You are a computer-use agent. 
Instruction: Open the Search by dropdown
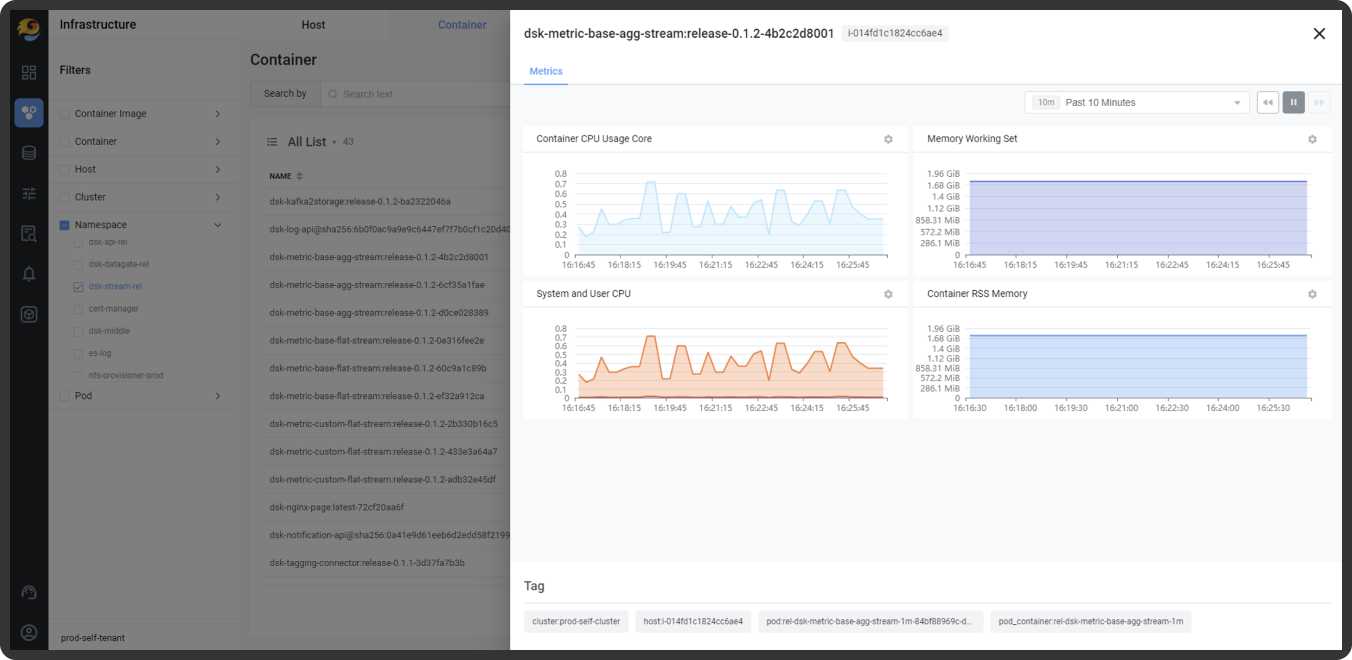click(285, 94)
